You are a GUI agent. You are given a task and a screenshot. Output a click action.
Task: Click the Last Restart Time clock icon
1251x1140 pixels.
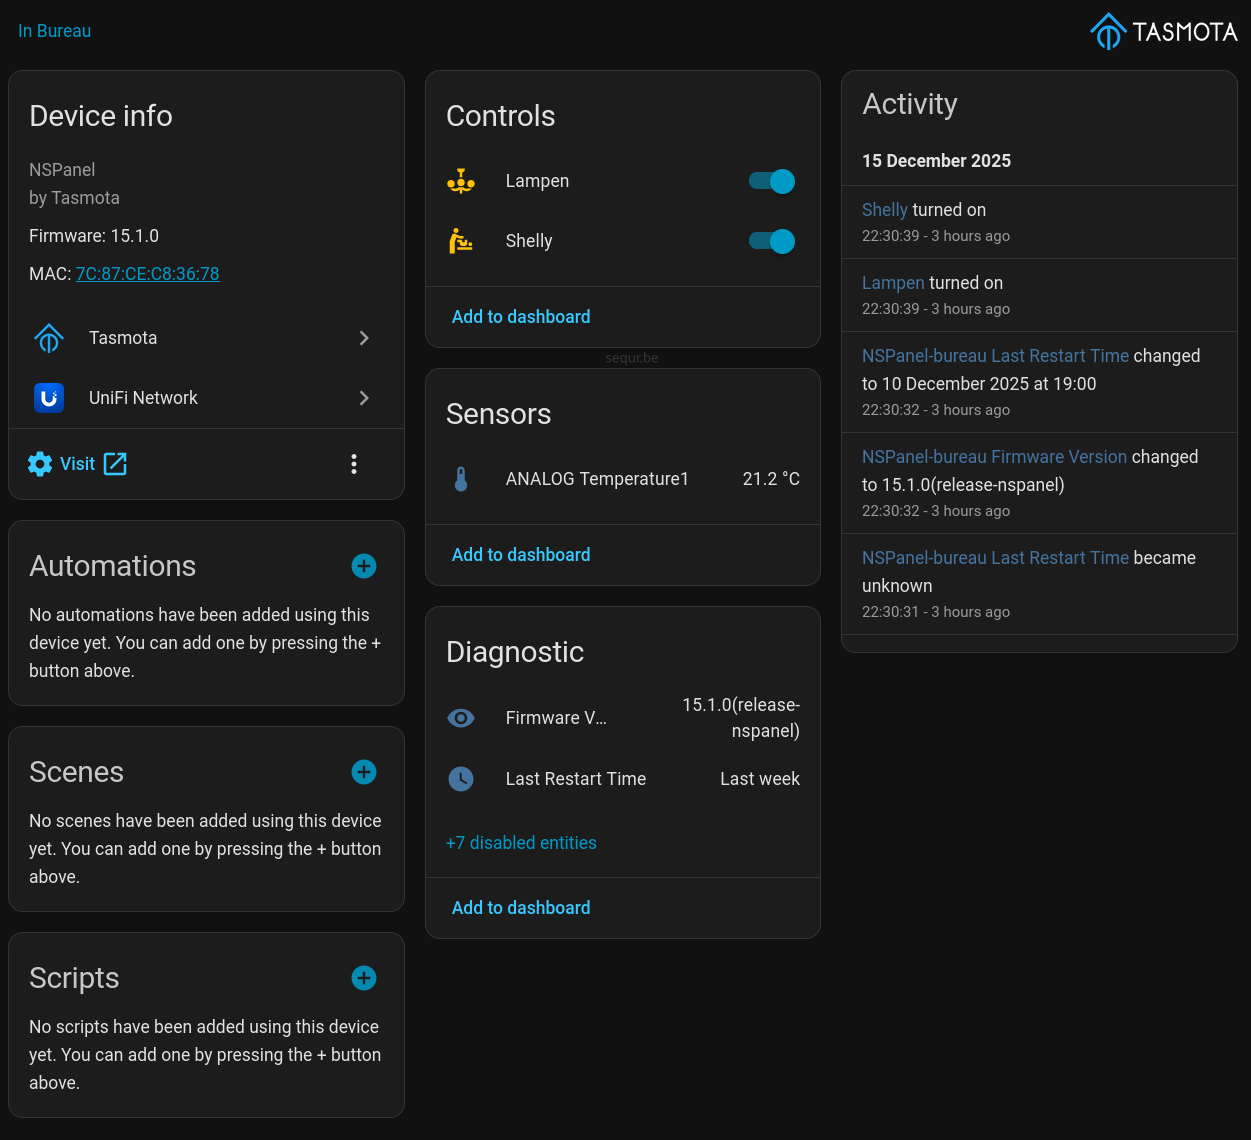click(x=461, y=779)
